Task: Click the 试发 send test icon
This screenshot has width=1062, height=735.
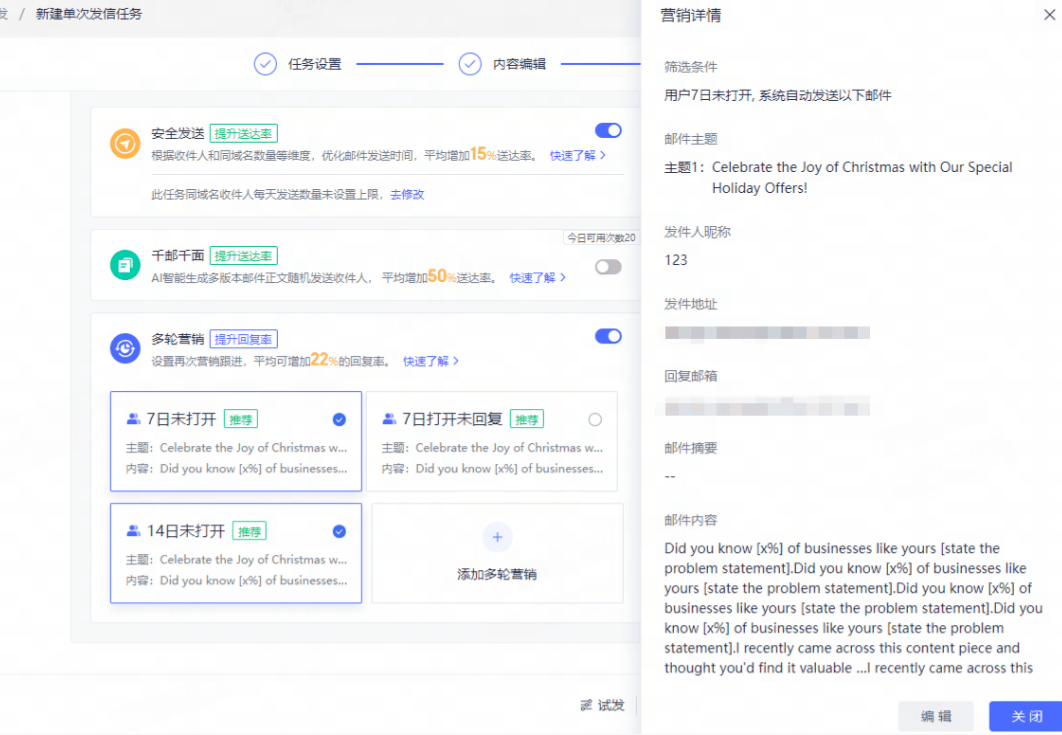Action: point(586,705)
